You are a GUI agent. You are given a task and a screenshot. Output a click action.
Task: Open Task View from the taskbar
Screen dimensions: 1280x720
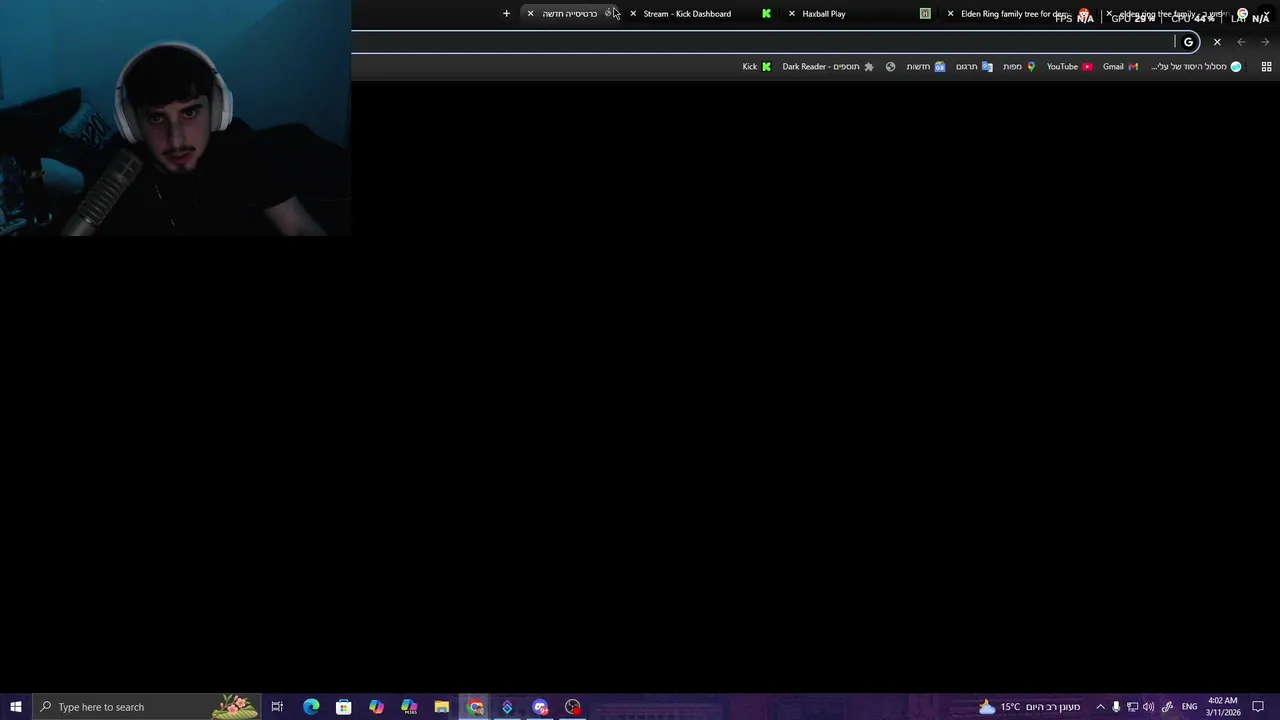pos(277,707)
